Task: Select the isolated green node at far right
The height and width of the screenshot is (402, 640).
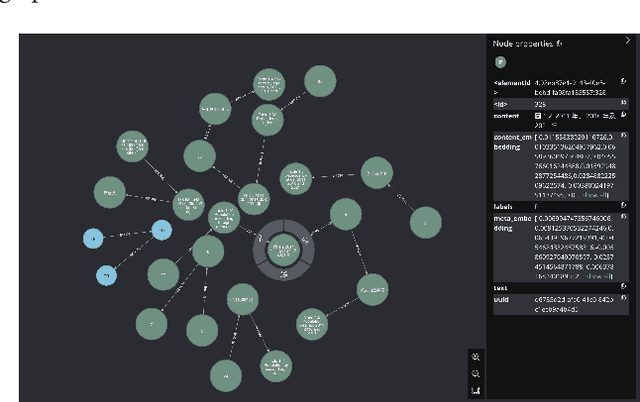Action: coord(426,222)
